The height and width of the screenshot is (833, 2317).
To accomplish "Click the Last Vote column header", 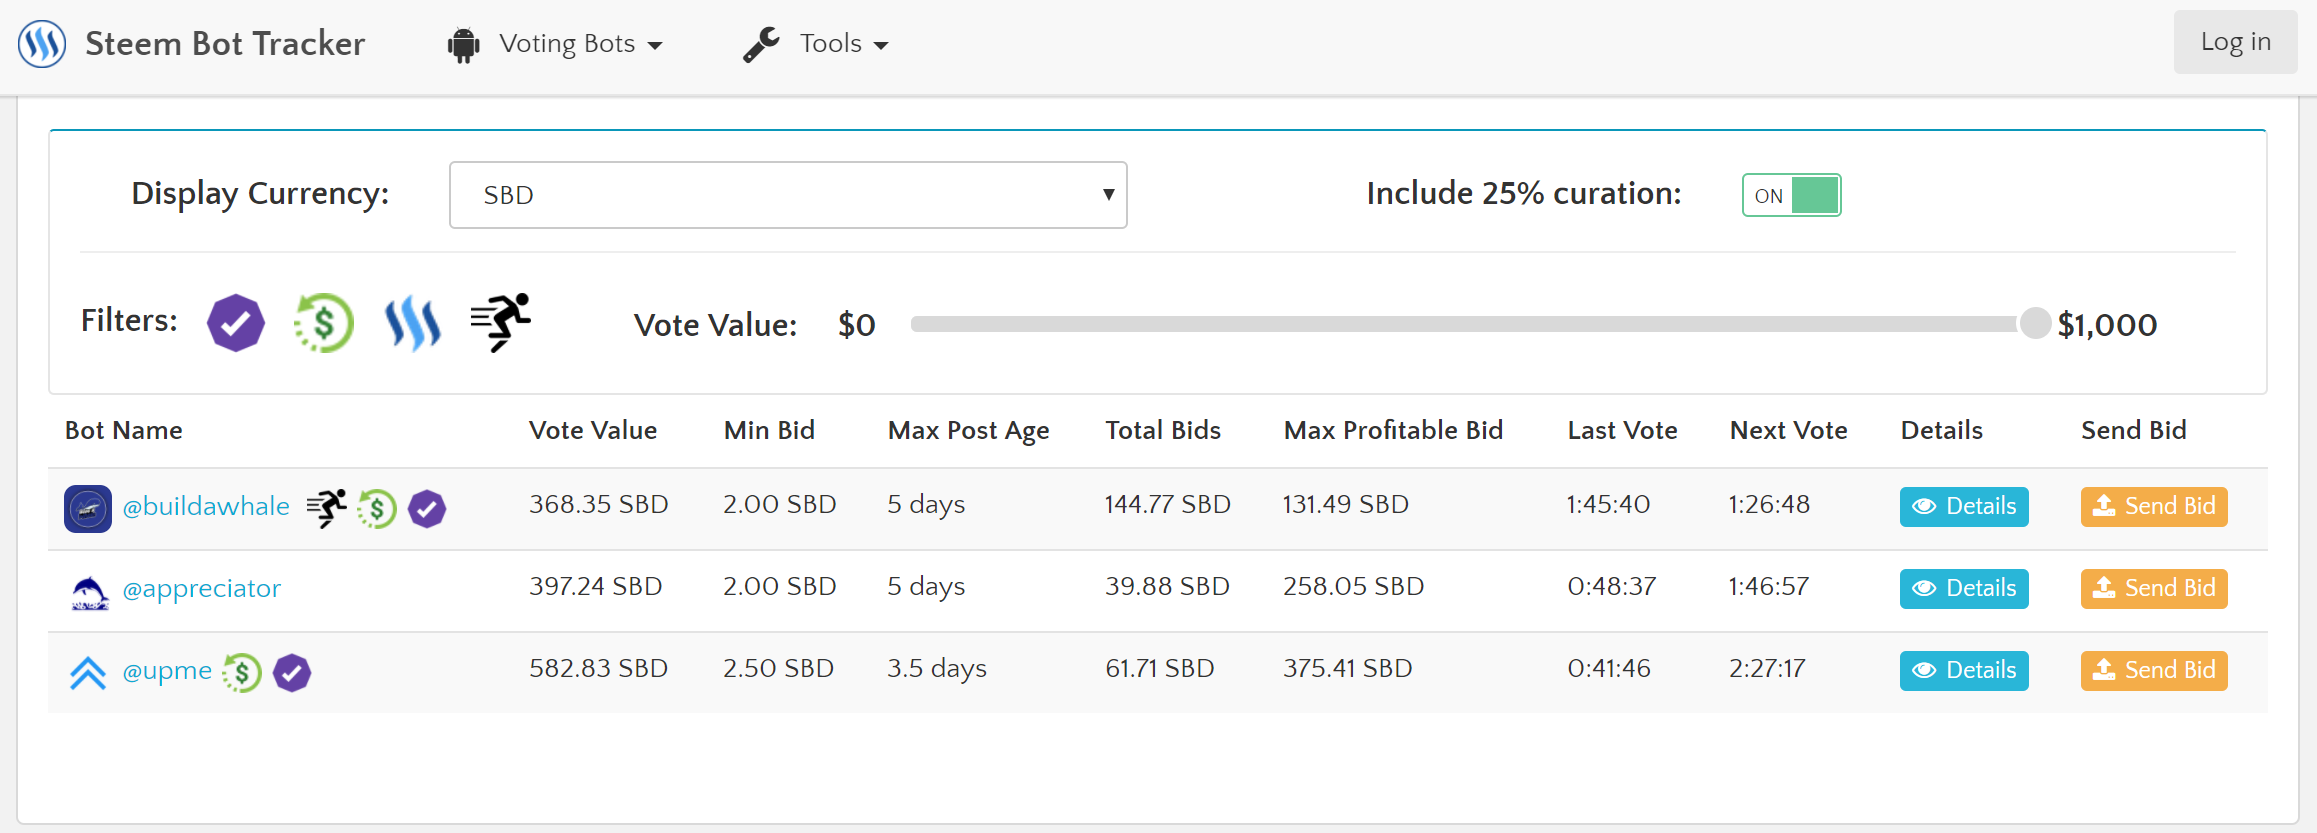I will click(x=1622, y=431).
